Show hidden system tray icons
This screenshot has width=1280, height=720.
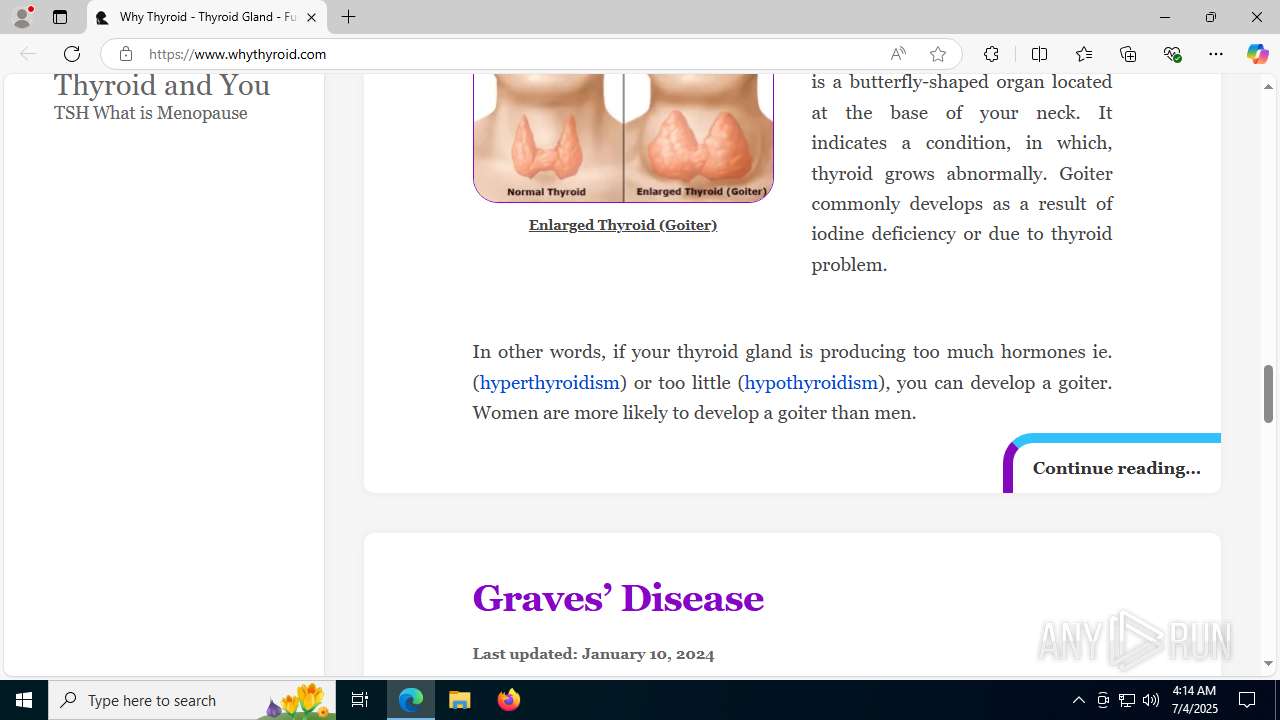[1078, 700]
